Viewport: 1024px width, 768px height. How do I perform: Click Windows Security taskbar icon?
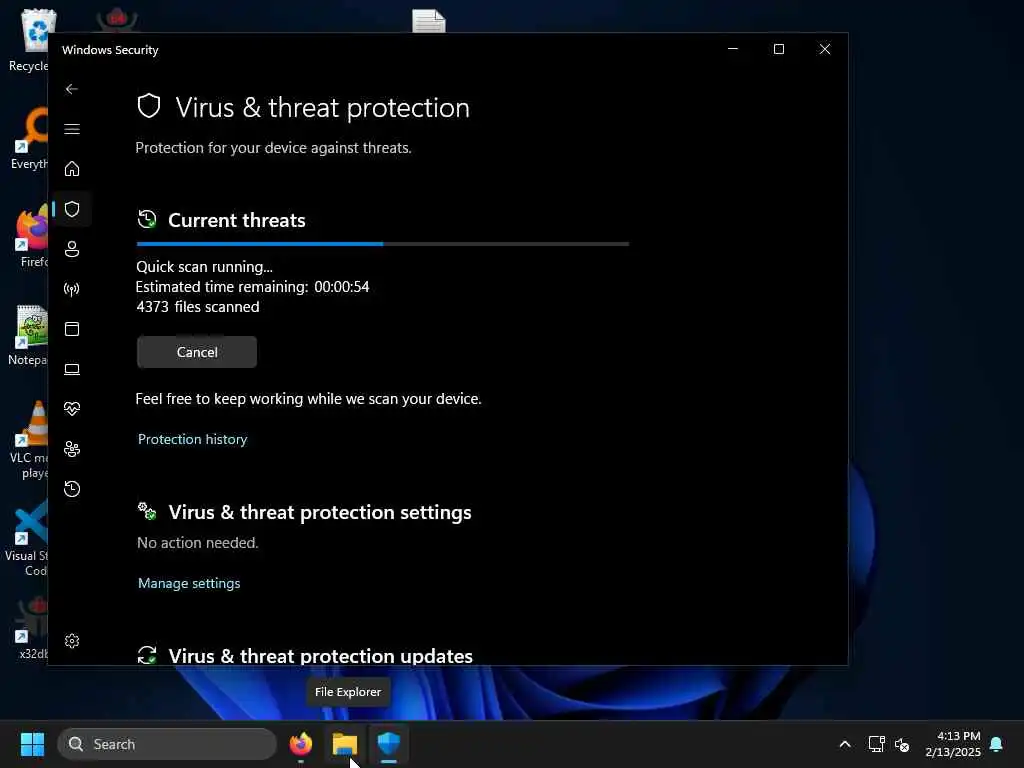[389, 744]
